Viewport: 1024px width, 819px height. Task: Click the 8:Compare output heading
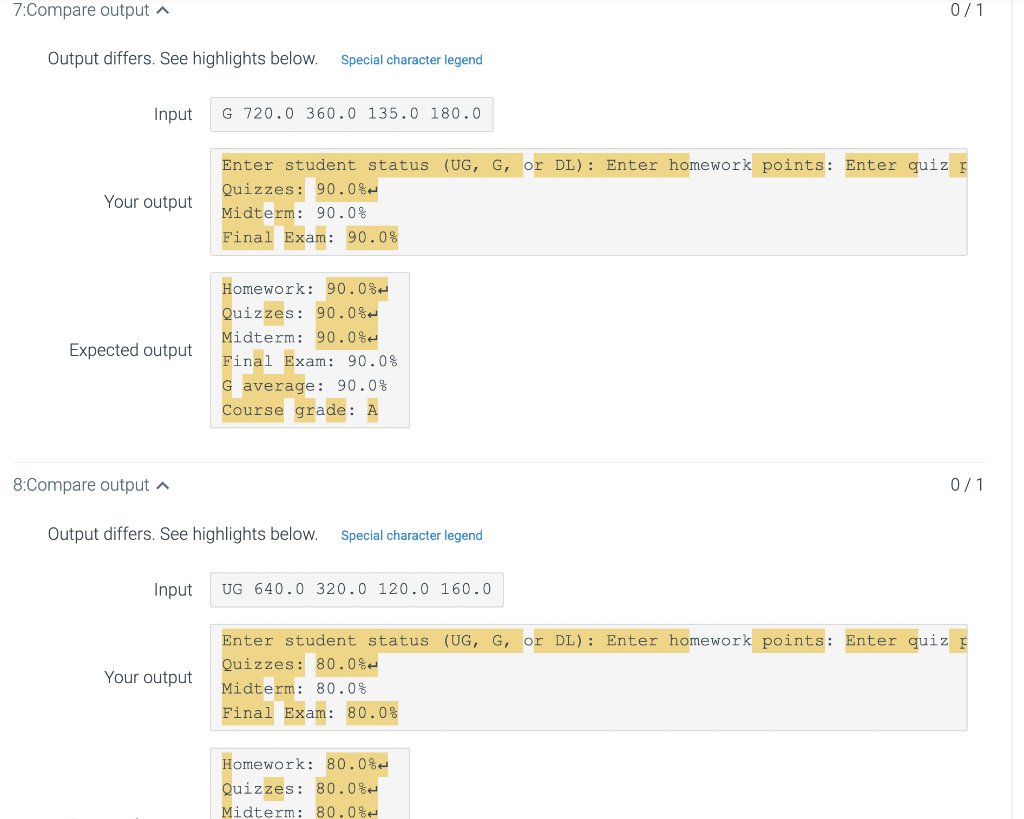coord(80,485)
